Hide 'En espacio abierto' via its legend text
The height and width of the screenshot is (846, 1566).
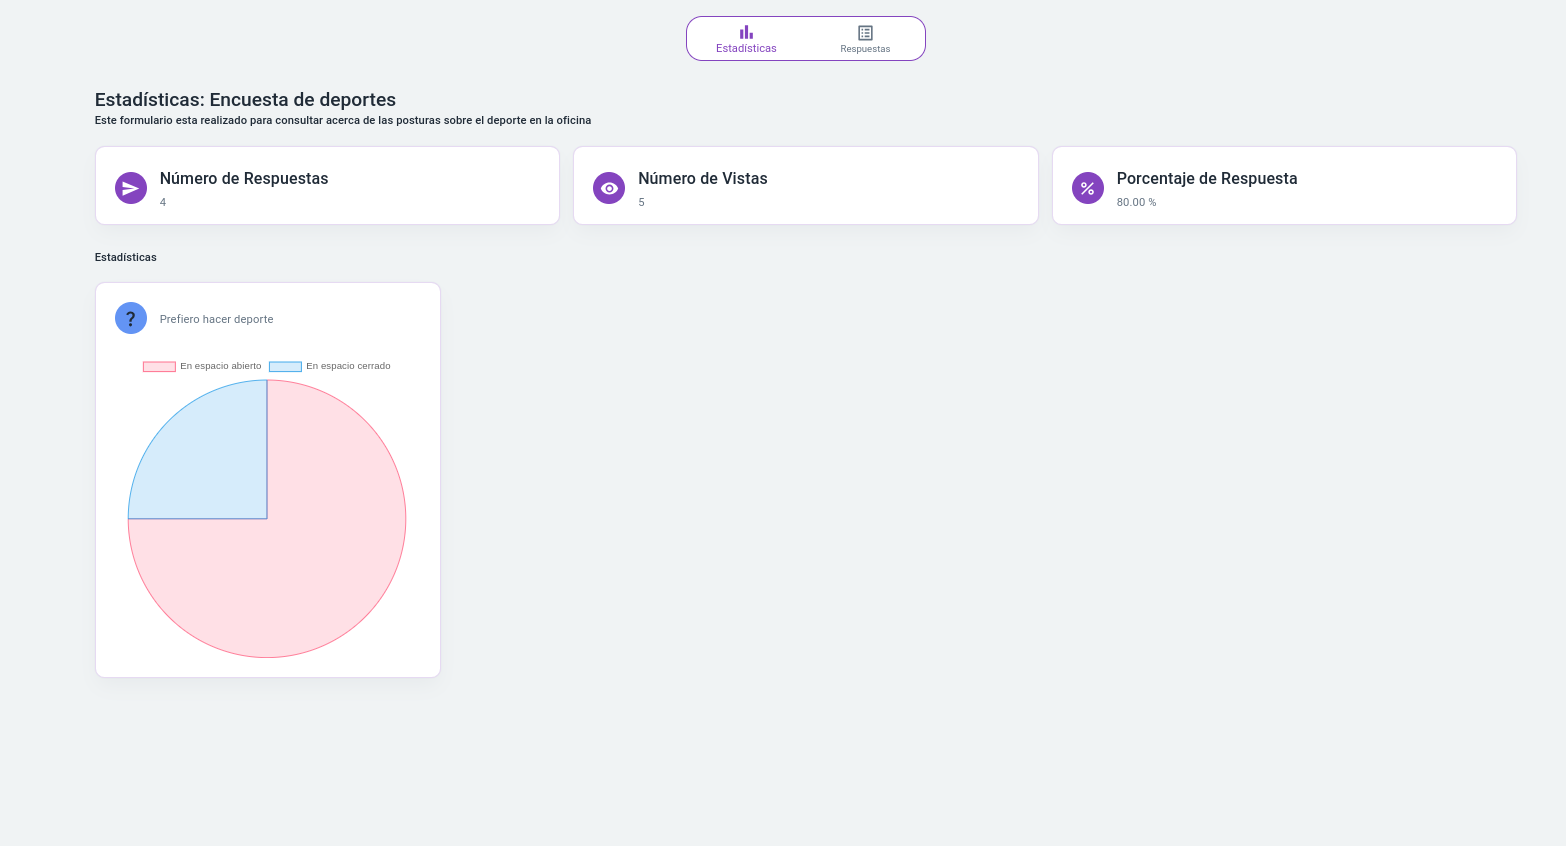tap(220, 366)
